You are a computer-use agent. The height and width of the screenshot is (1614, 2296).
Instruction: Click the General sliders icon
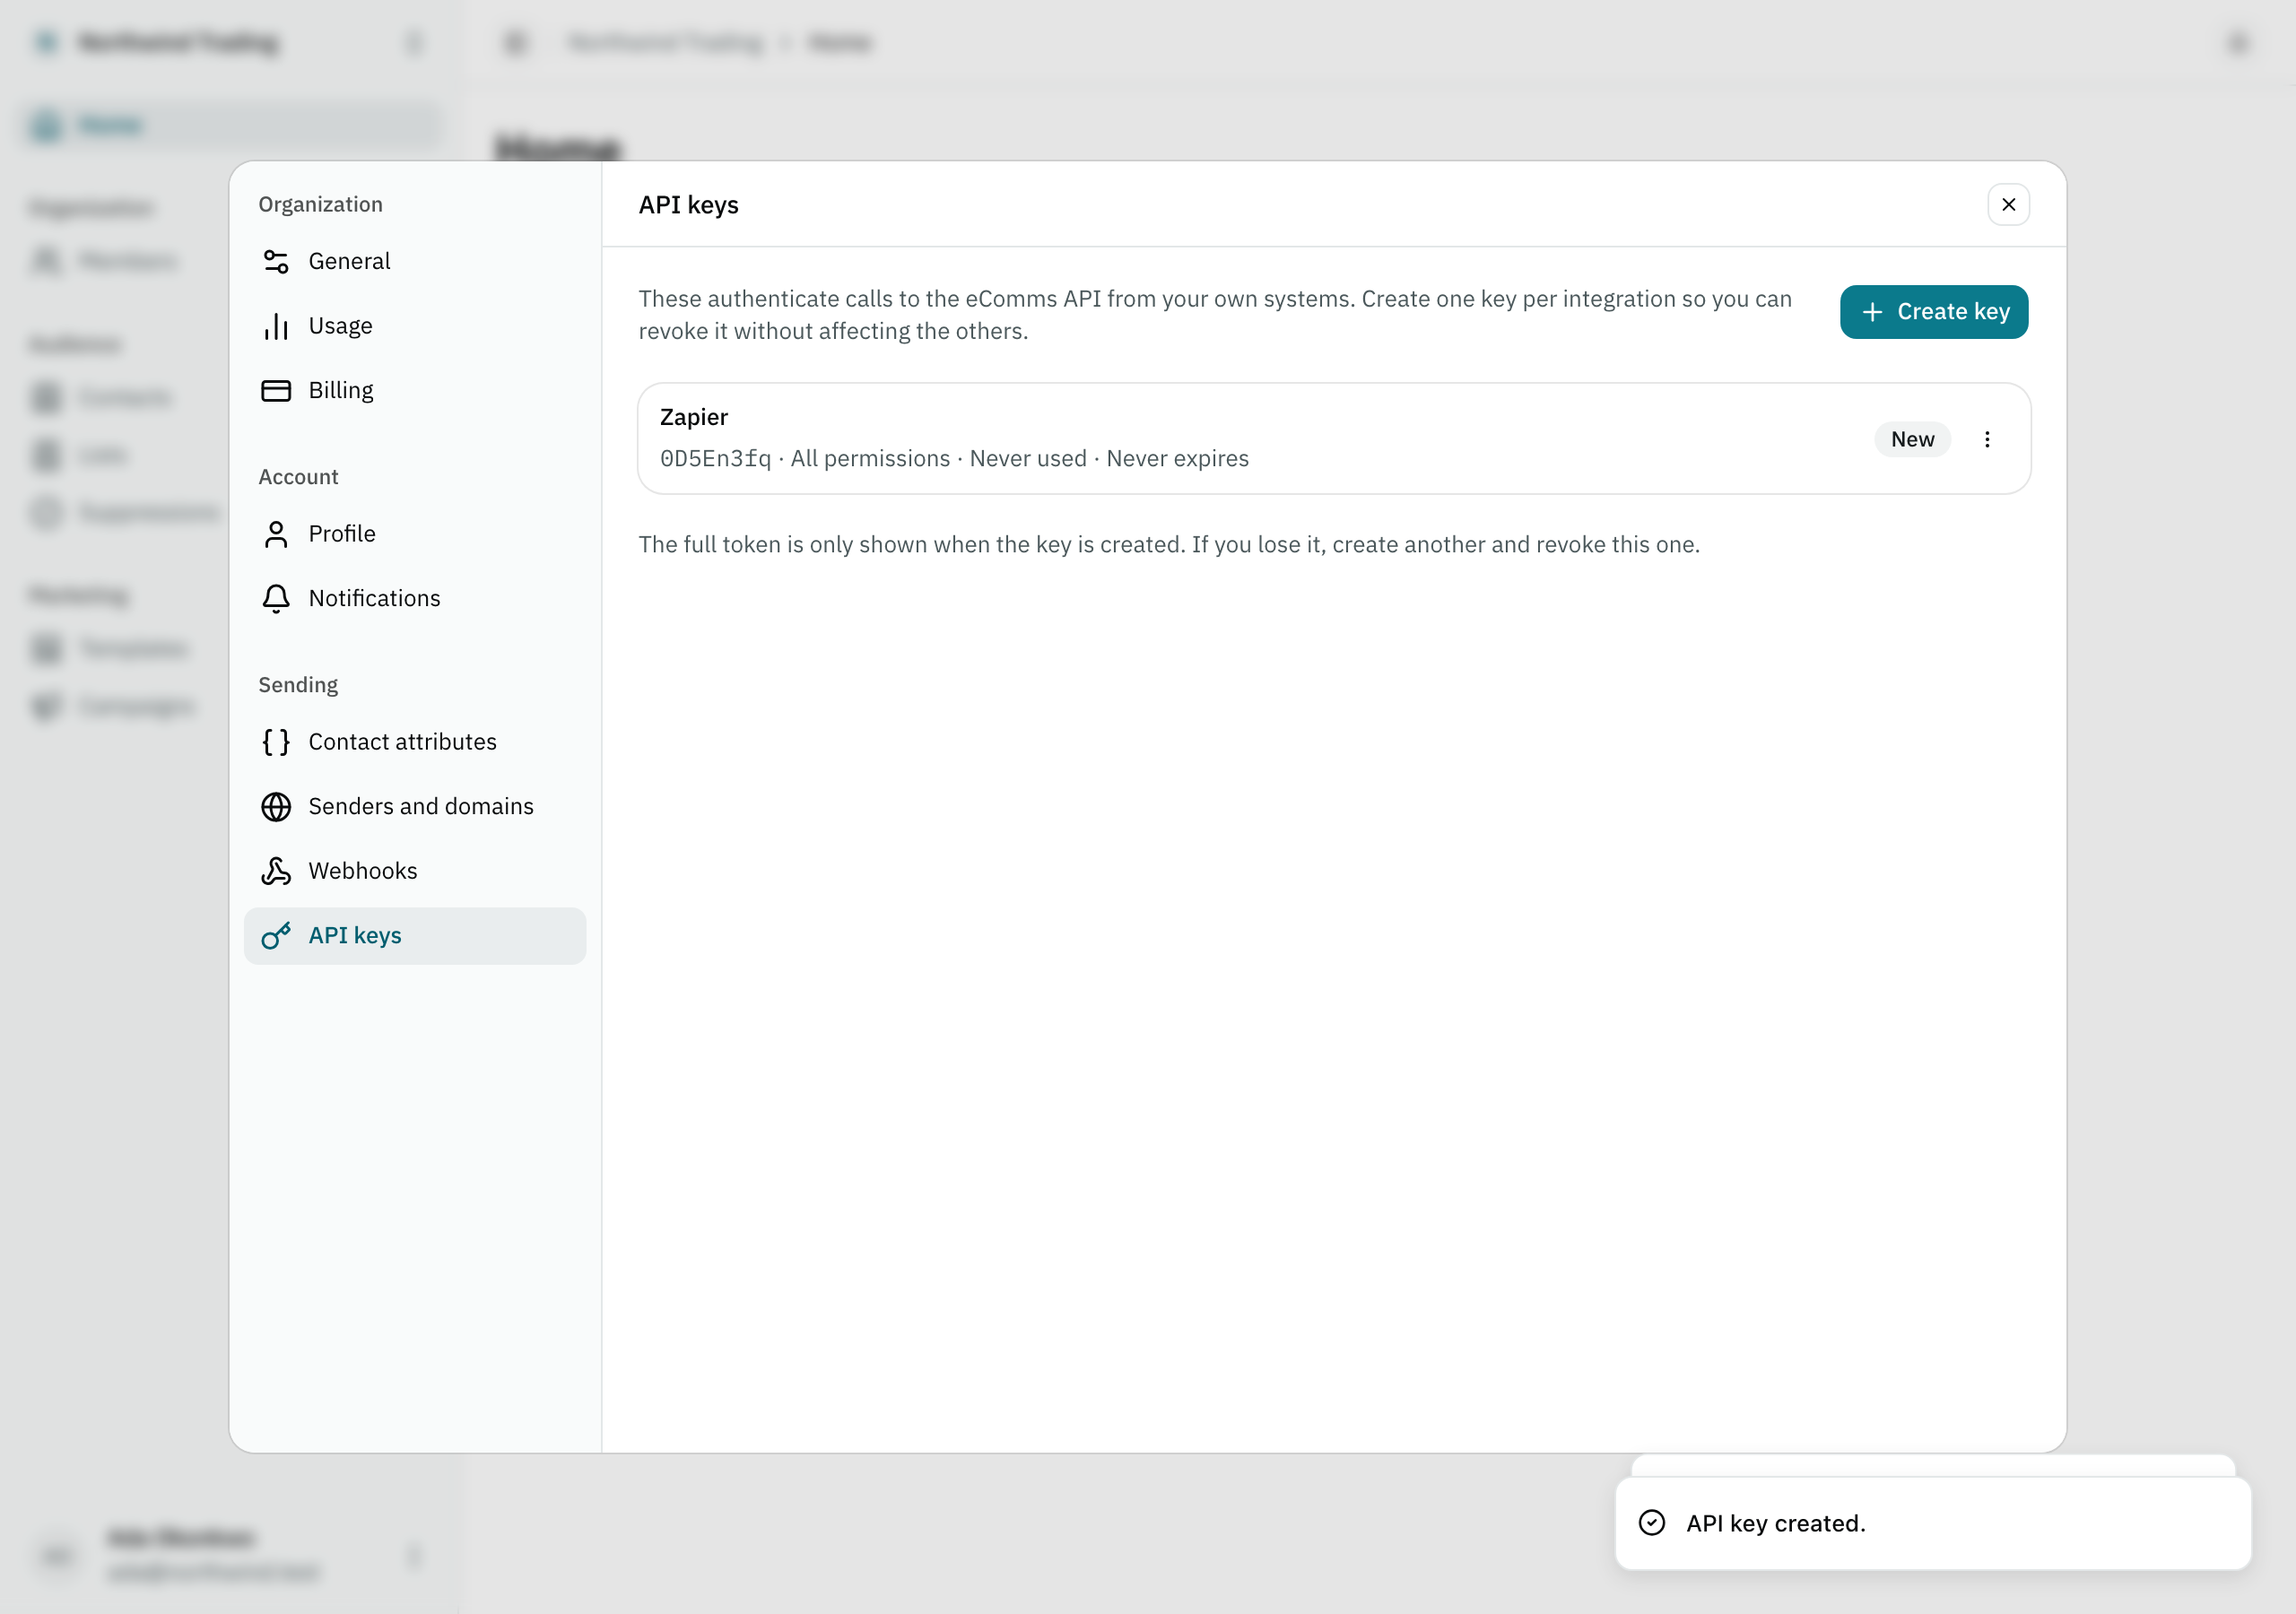click(276, 261)
